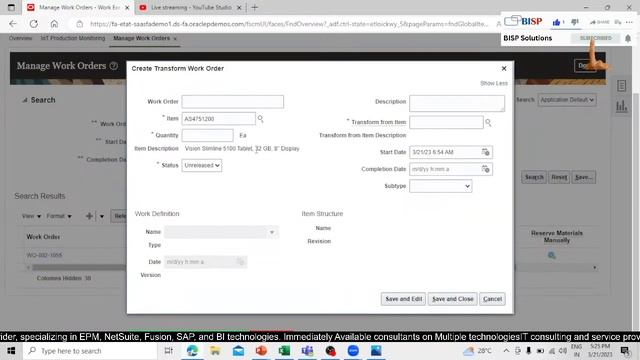Cancel the Create Transform Work Order dialog
The image size is (640, 360).
click(x=492, y=299)
